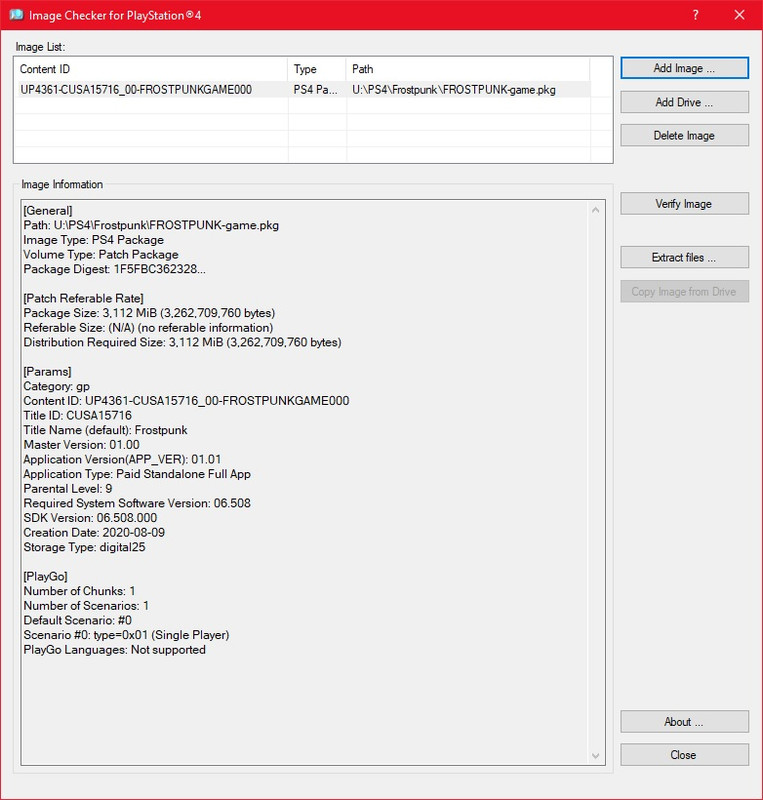763x800 pixels.
Task: Close the window with the title bar X
Action: pos(740,15)
